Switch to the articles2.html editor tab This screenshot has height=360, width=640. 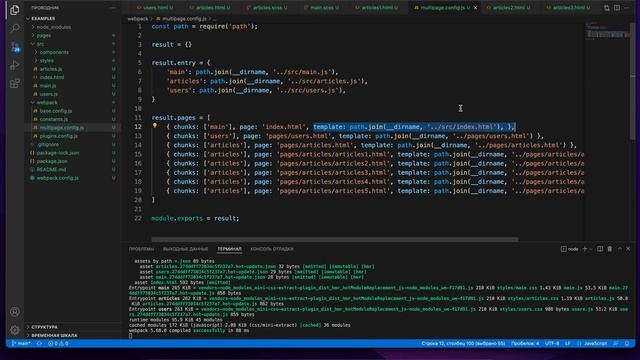509,8
